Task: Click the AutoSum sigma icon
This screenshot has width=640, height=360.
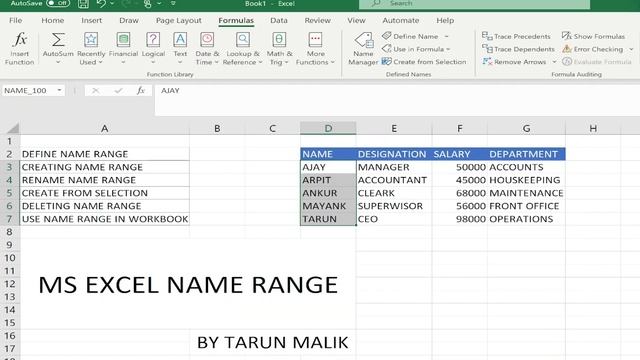Action: 58,40
